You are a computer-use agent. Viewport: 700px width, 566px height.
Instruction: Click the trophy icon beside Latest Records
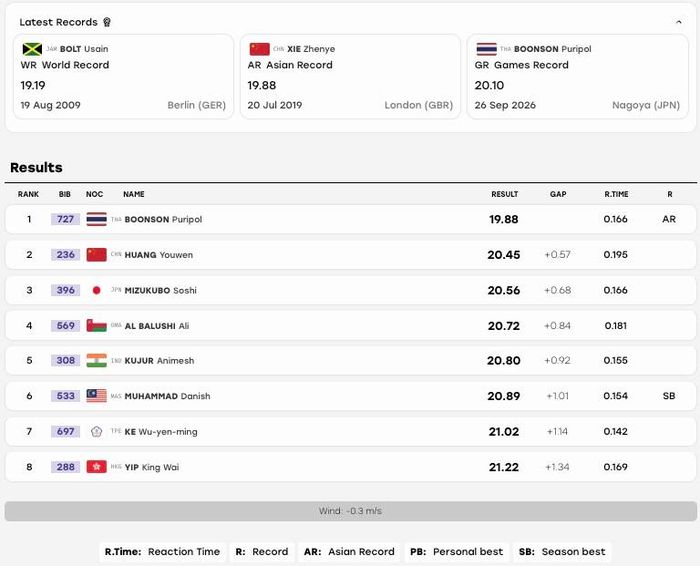(x=107, y=22)
